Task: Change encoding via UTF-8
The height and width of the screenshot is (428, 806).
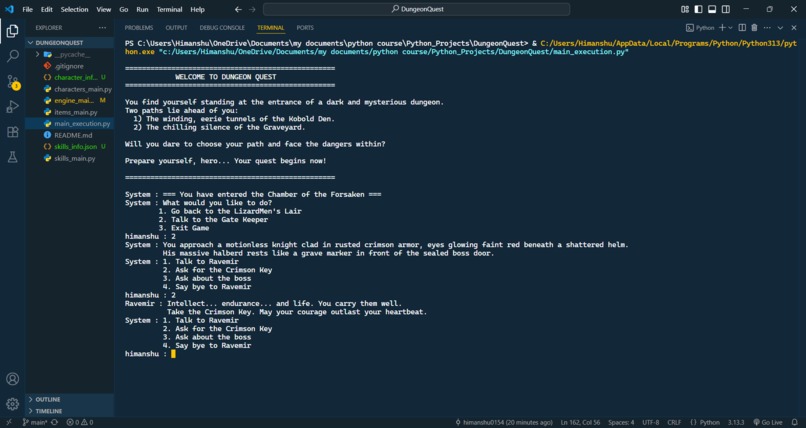Action: coord(650,422)
